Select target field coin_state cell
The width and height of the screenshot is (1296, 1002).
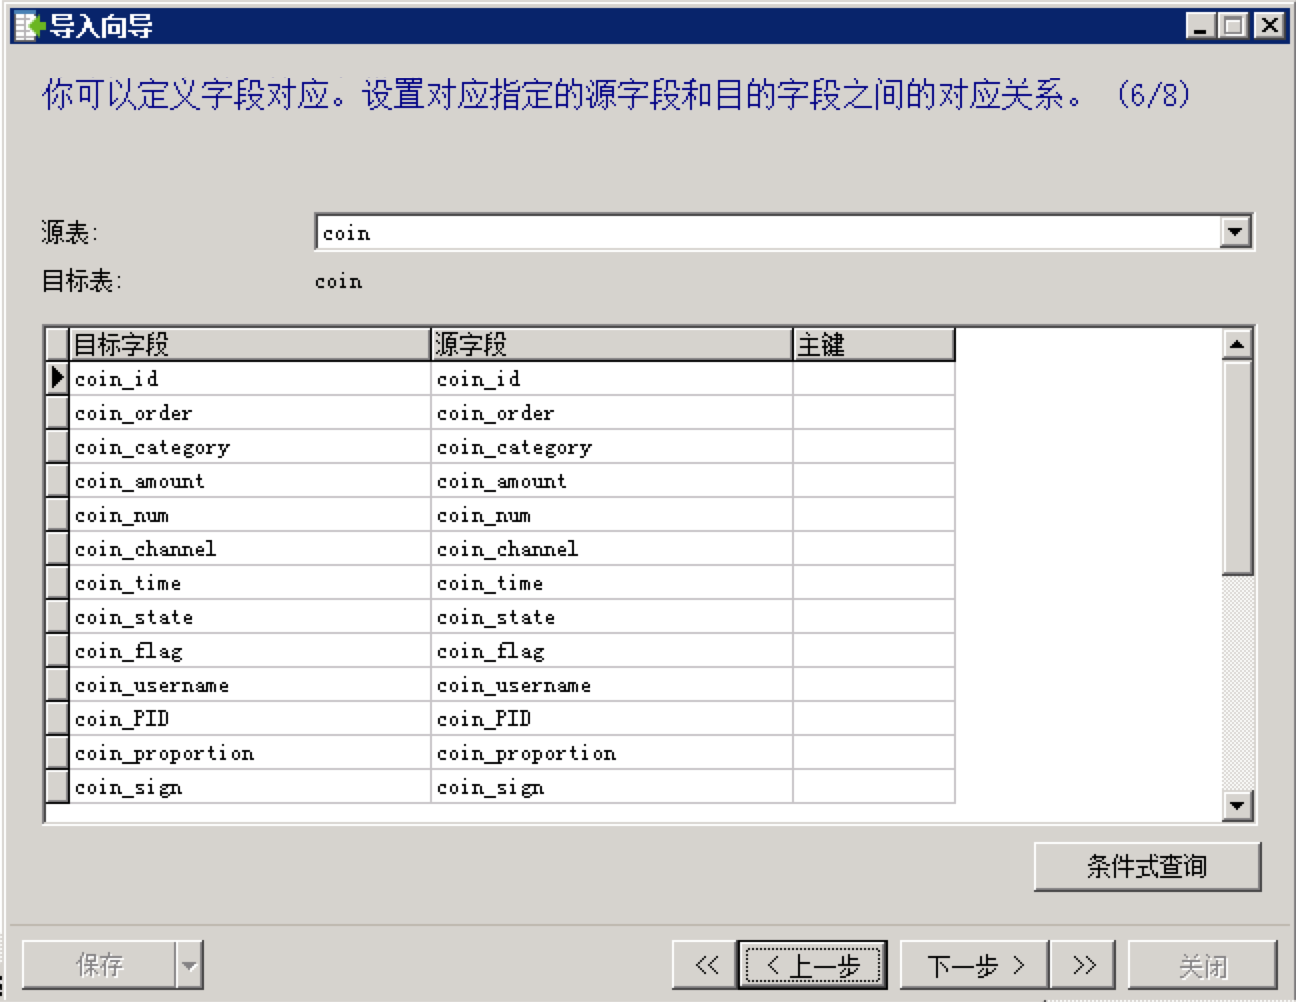pos(250,617)
